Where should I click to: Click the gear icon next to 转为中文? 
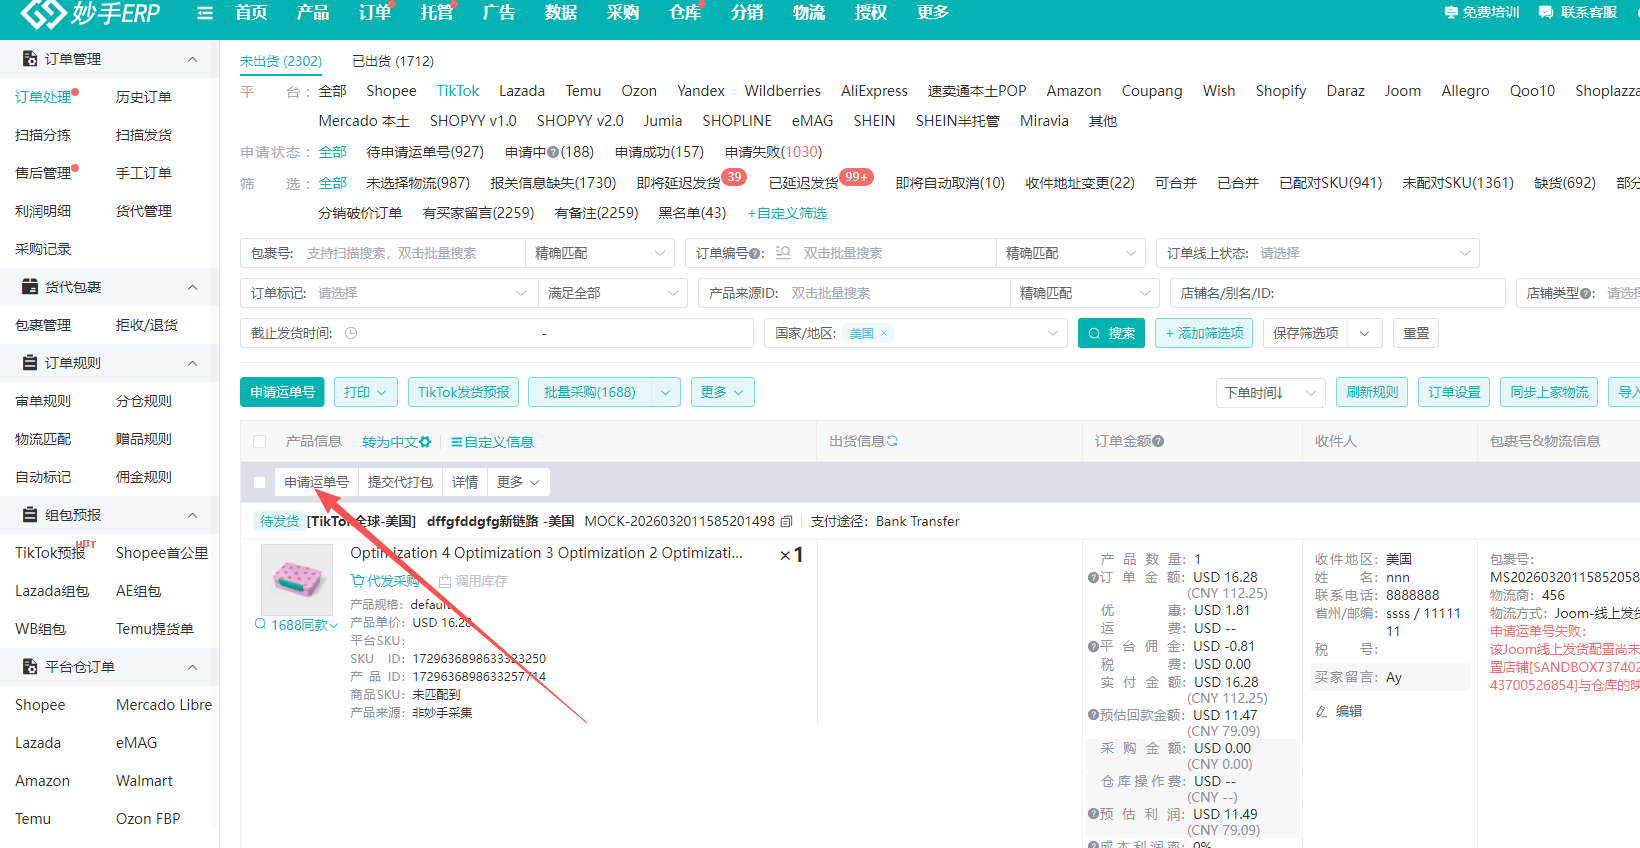tap(425, 442)
